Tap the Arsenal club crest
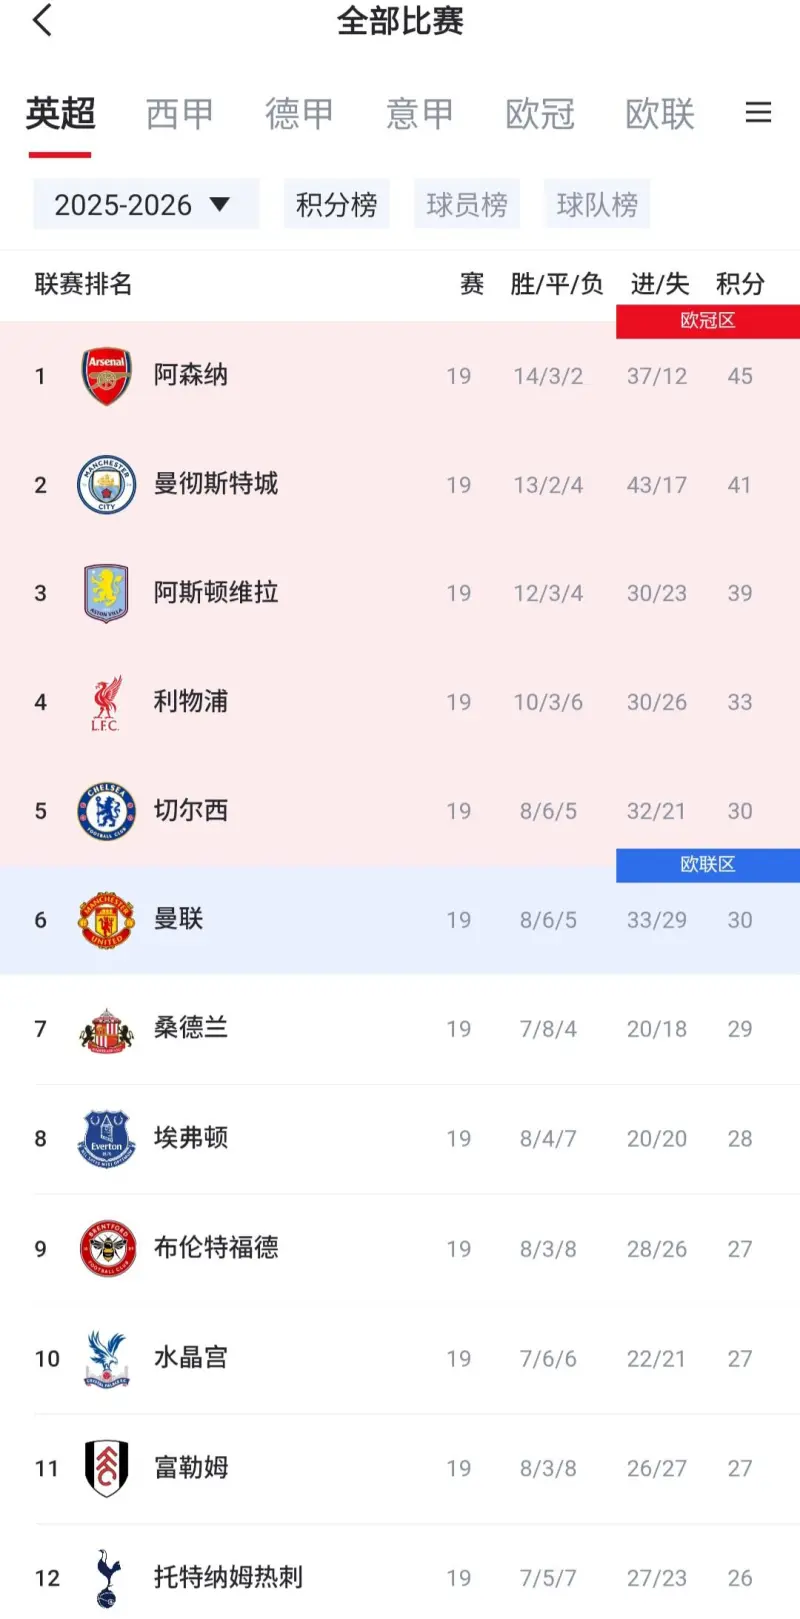800x1619 pixels. pyautogui.click(x=106, y=376)
